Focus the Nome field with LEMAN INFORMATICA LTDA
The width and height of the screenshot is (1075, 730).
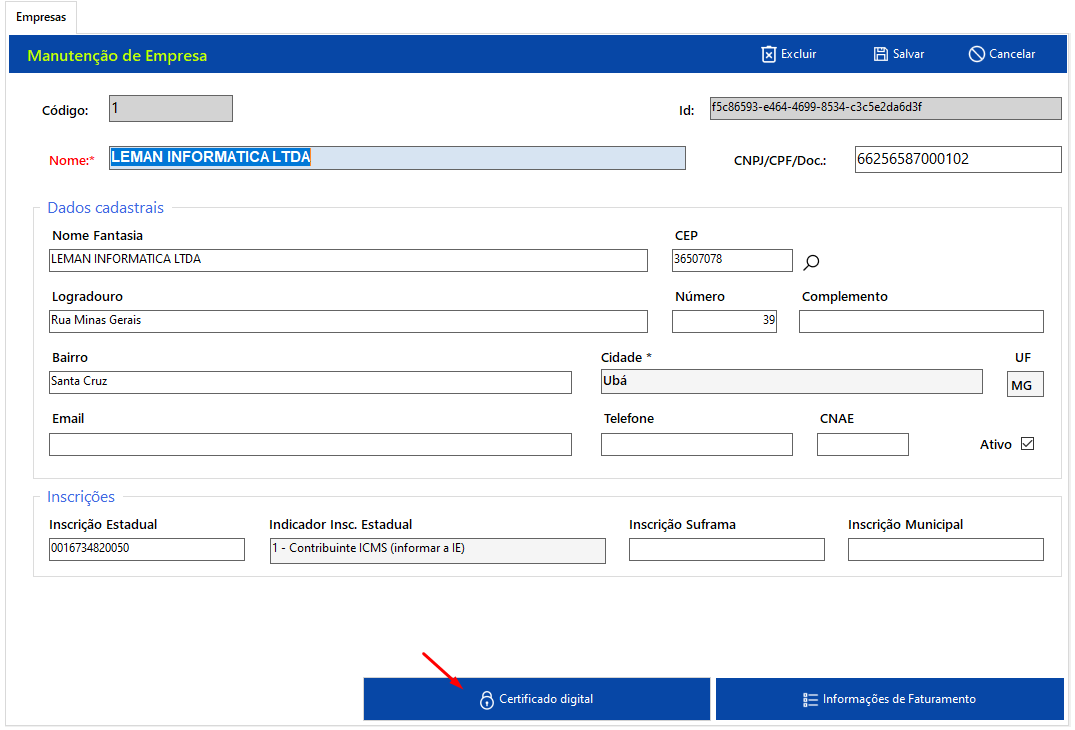pos(397,158)
